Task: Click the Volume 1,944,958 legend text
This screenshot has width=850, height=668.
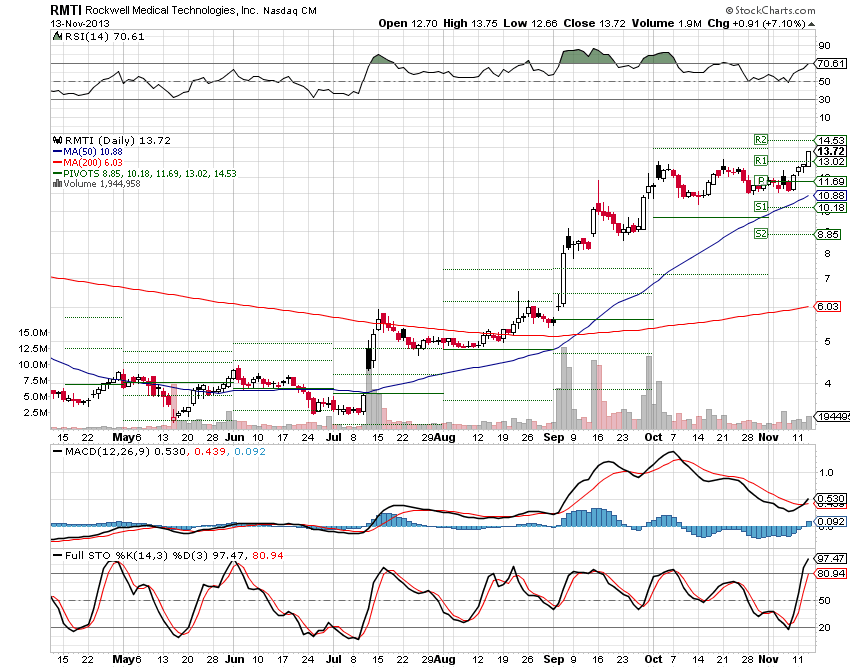Action: click(102, 184)
